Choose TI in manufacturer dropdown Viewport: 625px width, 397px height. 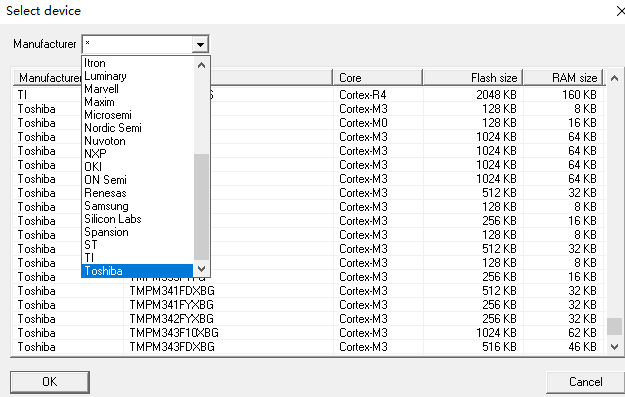click(x=137, y=258)
